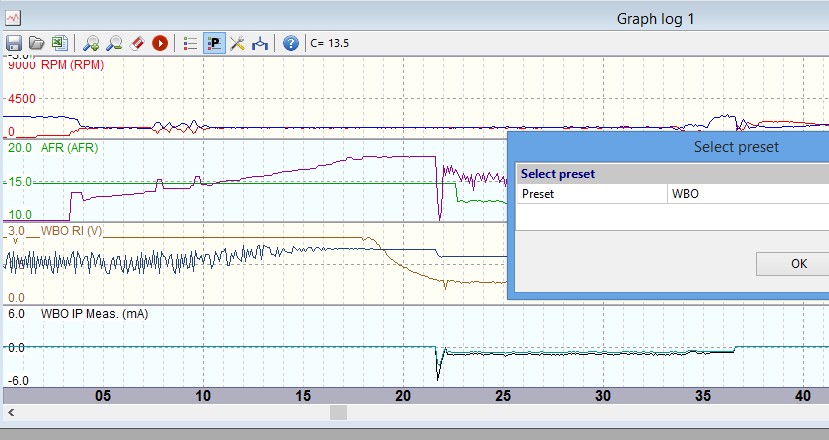The image size is (829, 440).
Task: Click the blue caliper measure tool icon
Action: (260, 43)
